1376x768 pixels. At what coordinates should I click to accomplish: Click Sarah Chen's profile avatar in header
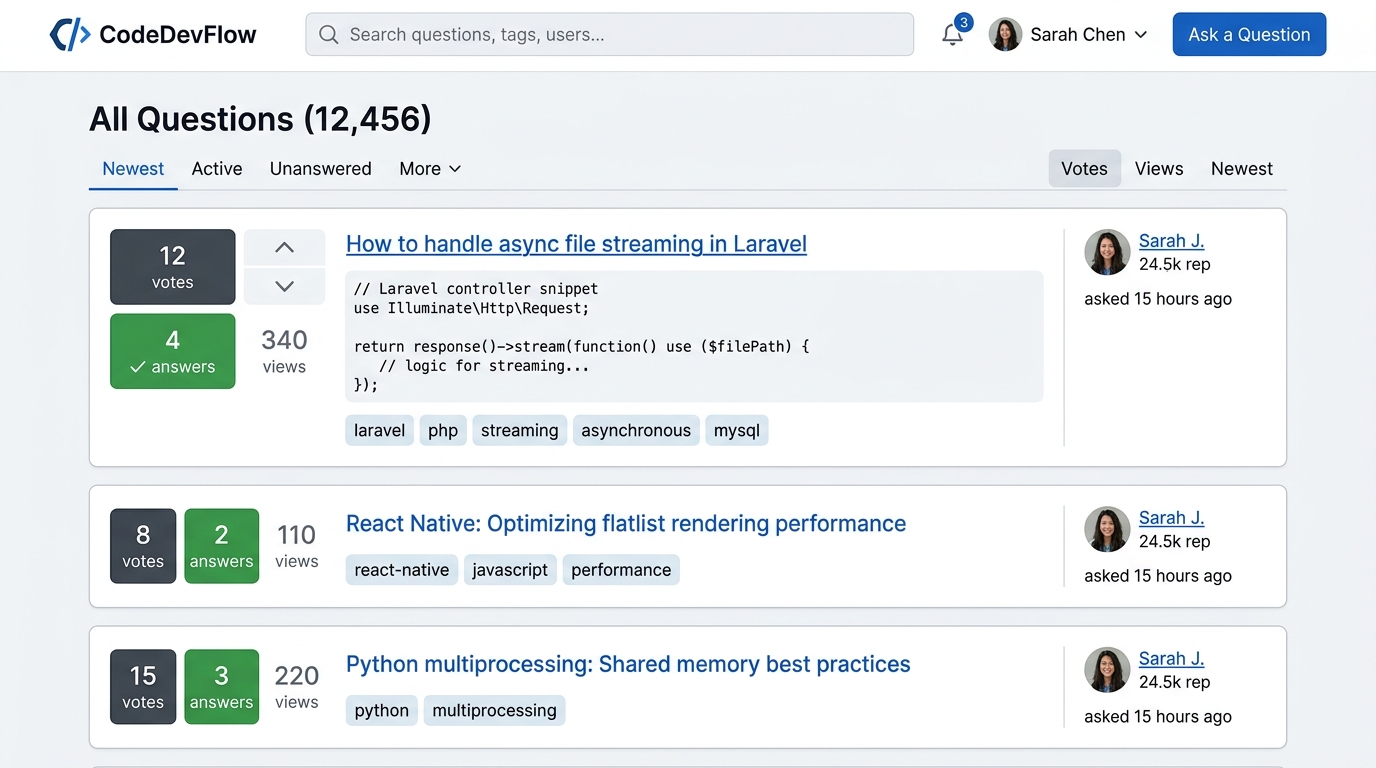coord(1005,35)
